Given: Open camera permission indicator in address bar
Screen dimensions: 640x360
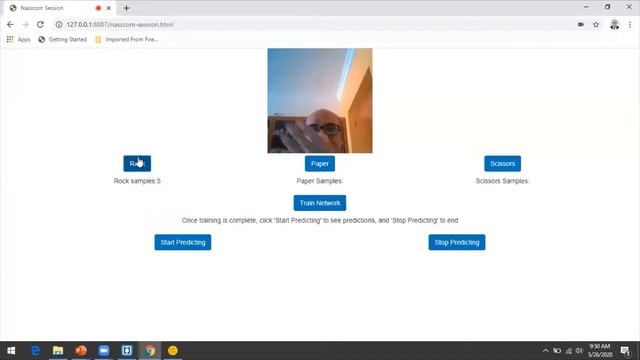Looking at the screenshot, I should tap(581, 24).
